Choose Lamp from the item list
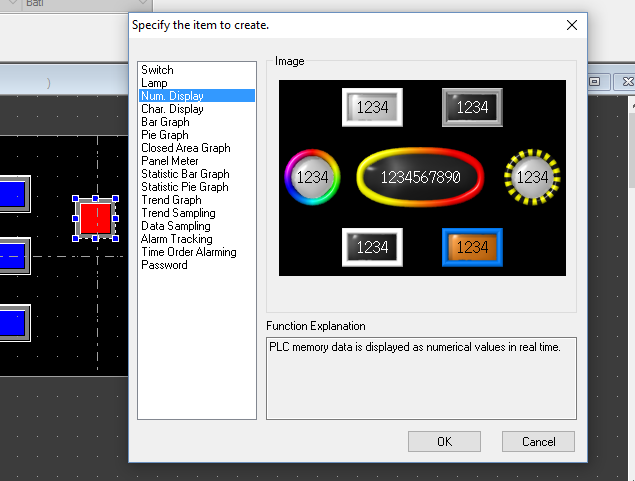This screenshot has height=481, width=635. [154, 83]
